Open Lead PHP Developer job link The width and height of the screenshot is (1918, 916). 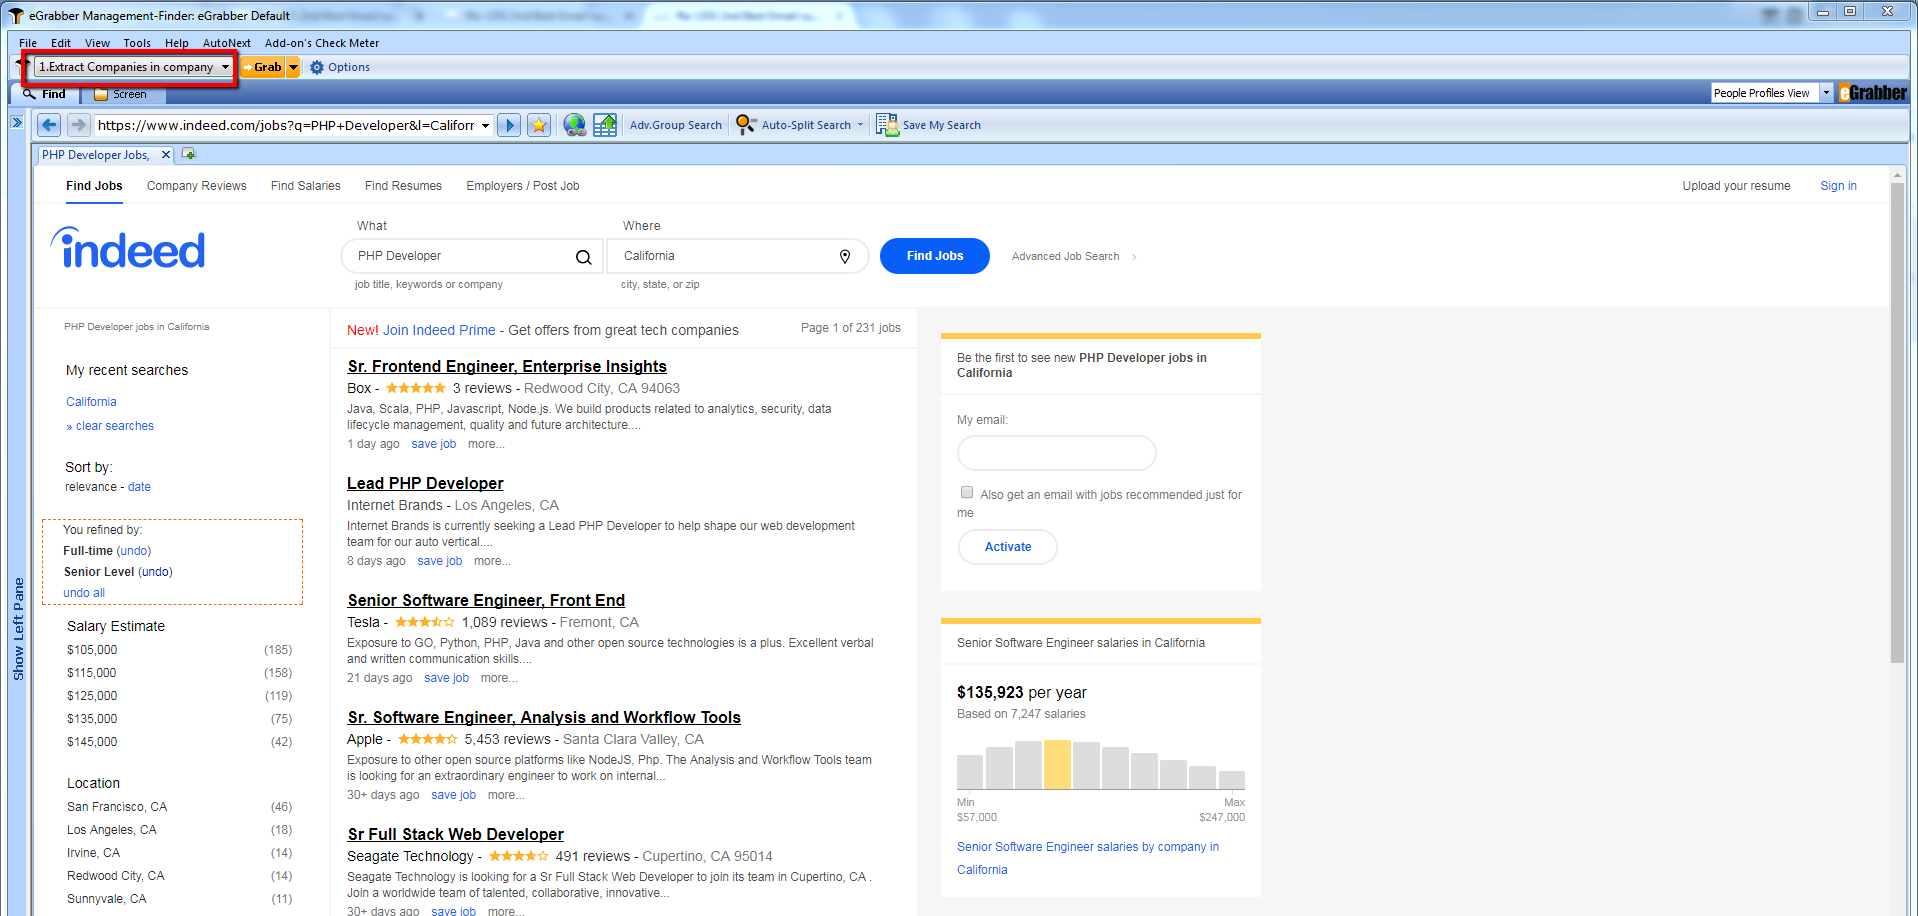point(425,483)
